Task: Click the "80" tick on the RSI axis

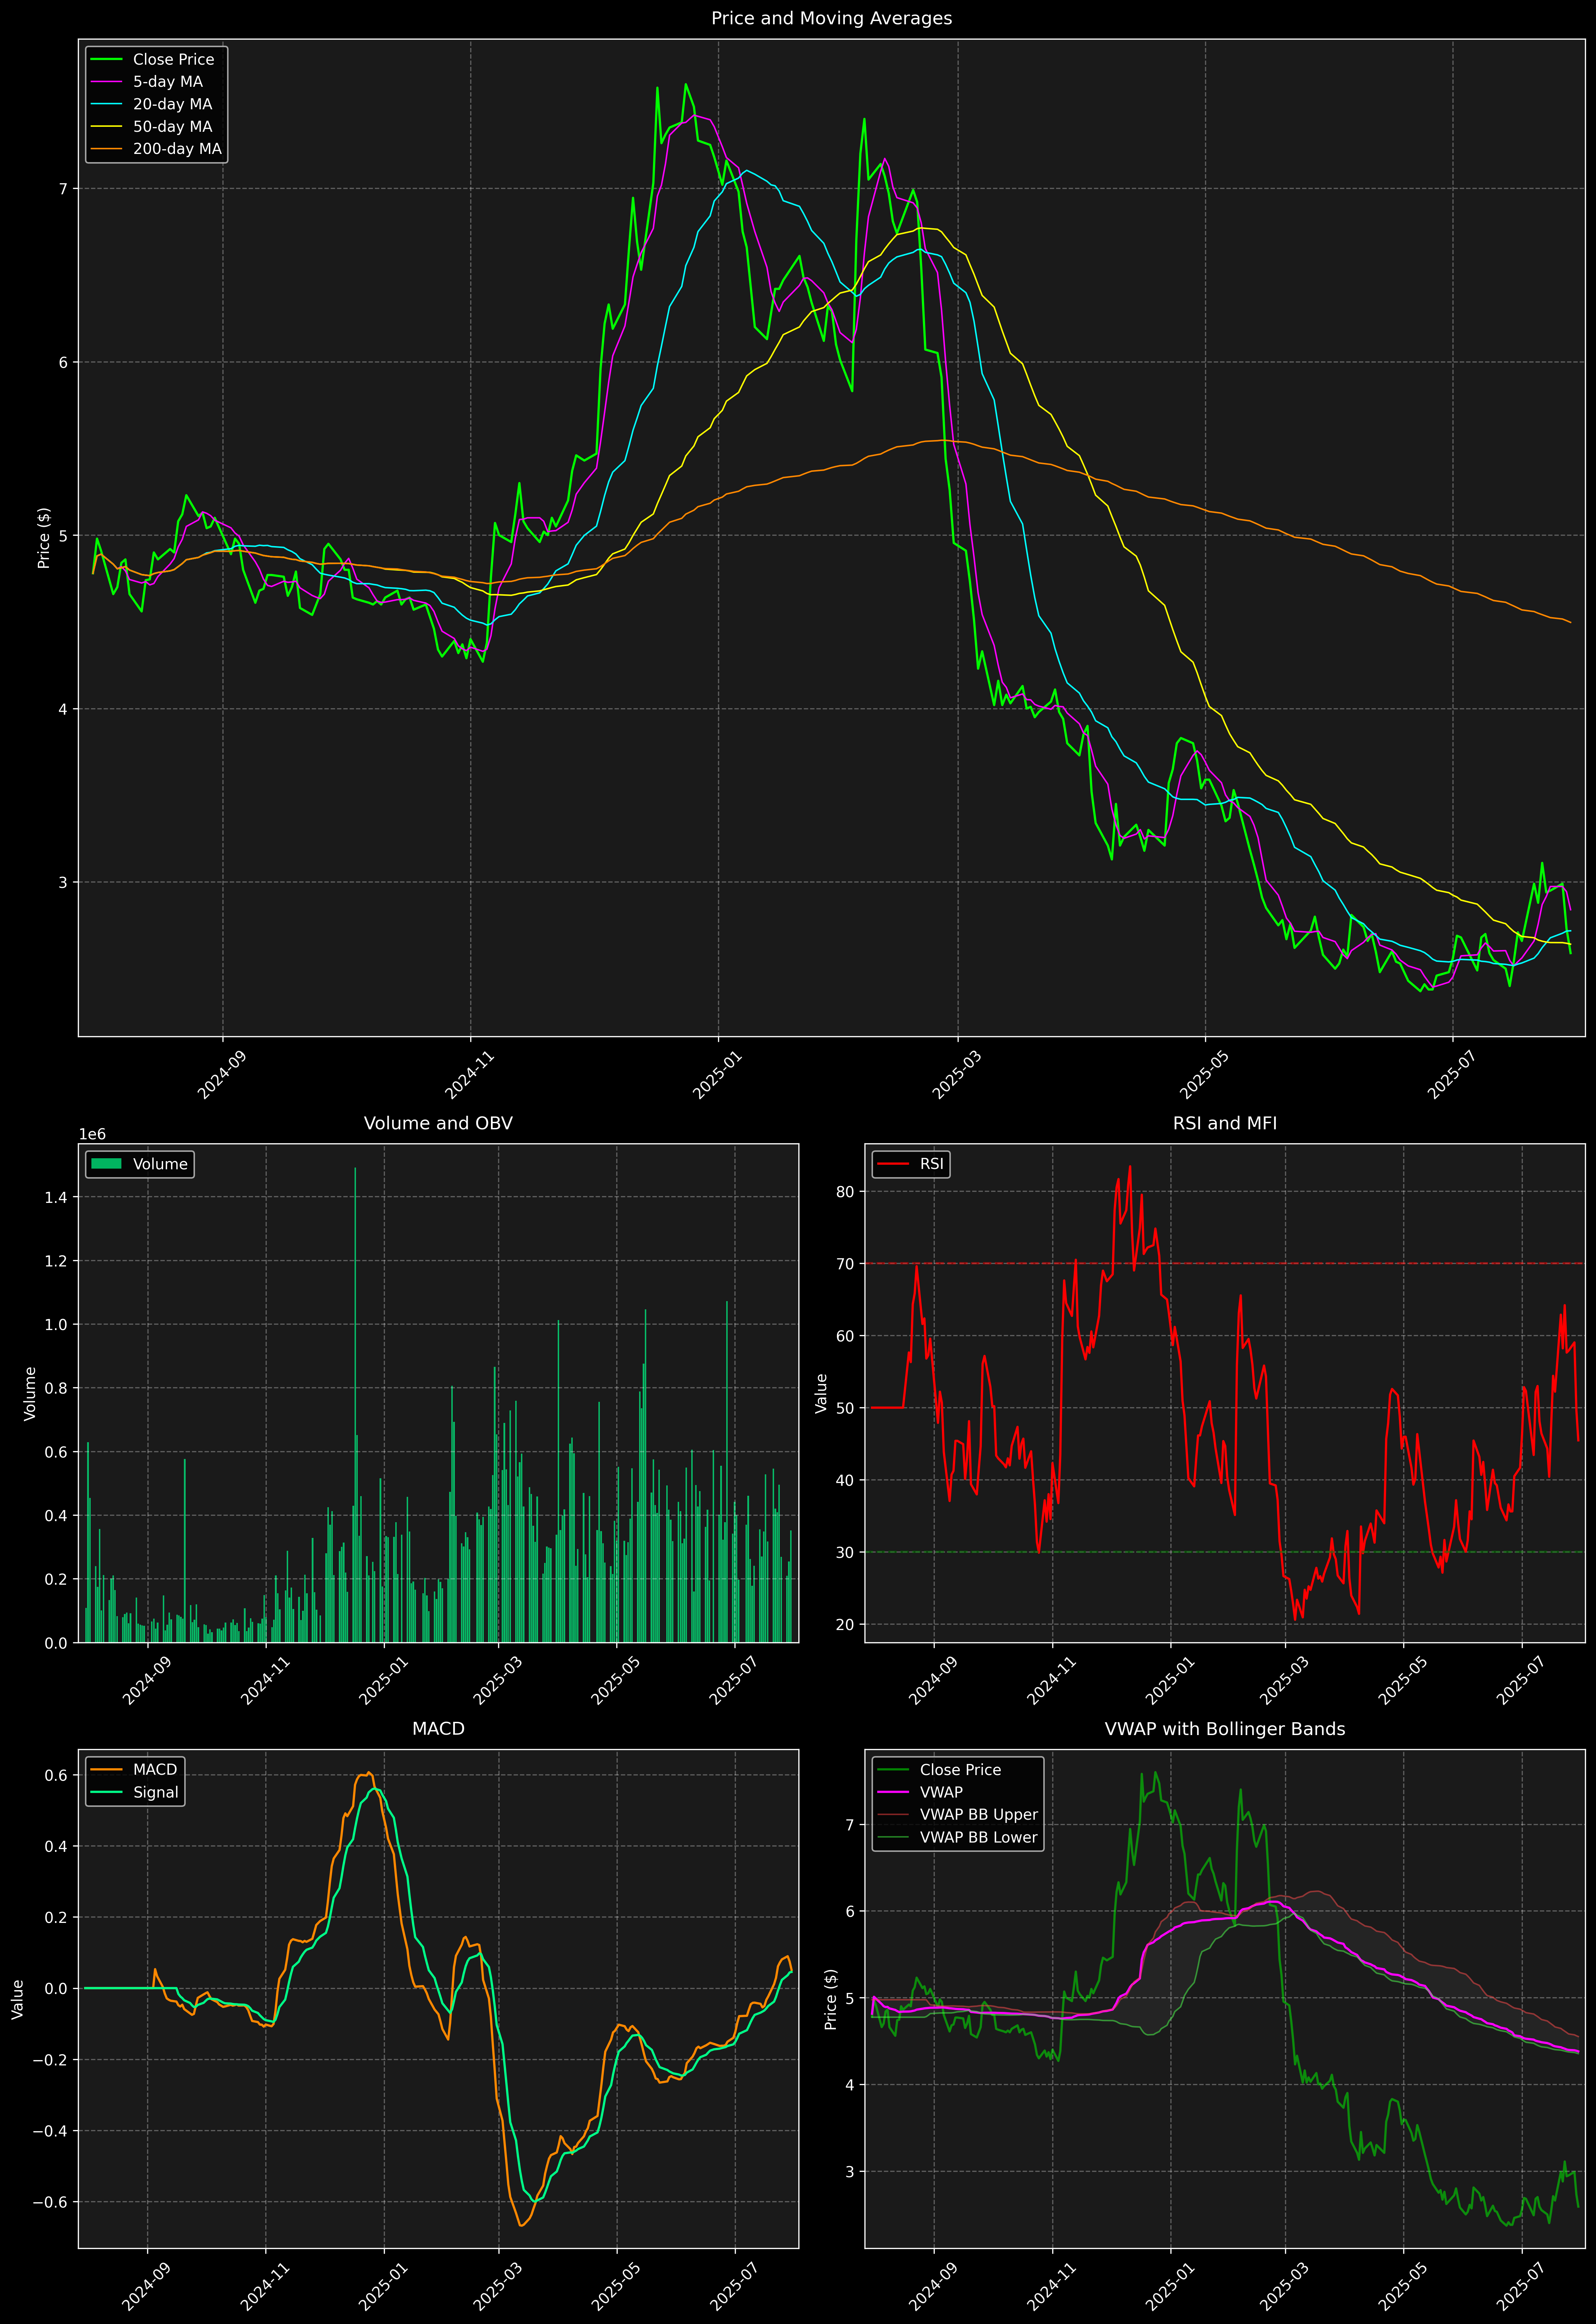Action: (846, 1192)
